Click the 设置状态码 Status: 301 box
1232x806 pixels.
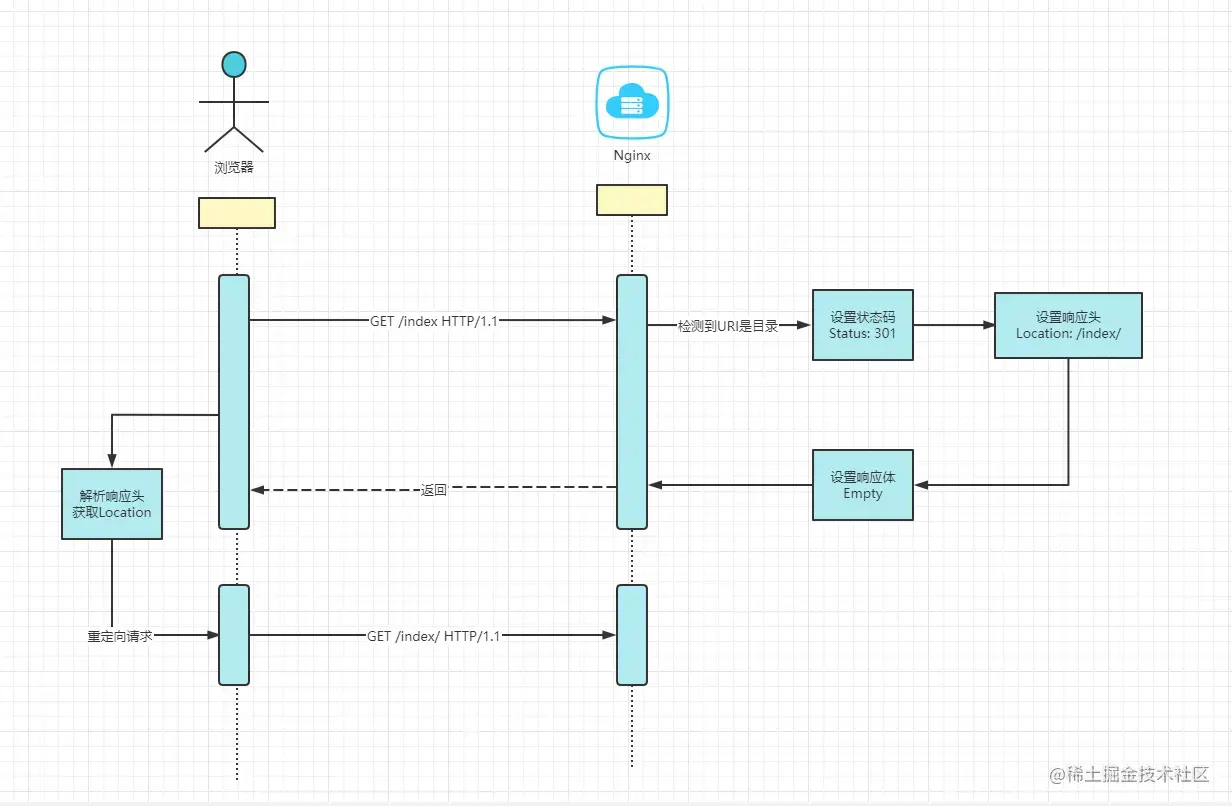(x=863, y=325)
